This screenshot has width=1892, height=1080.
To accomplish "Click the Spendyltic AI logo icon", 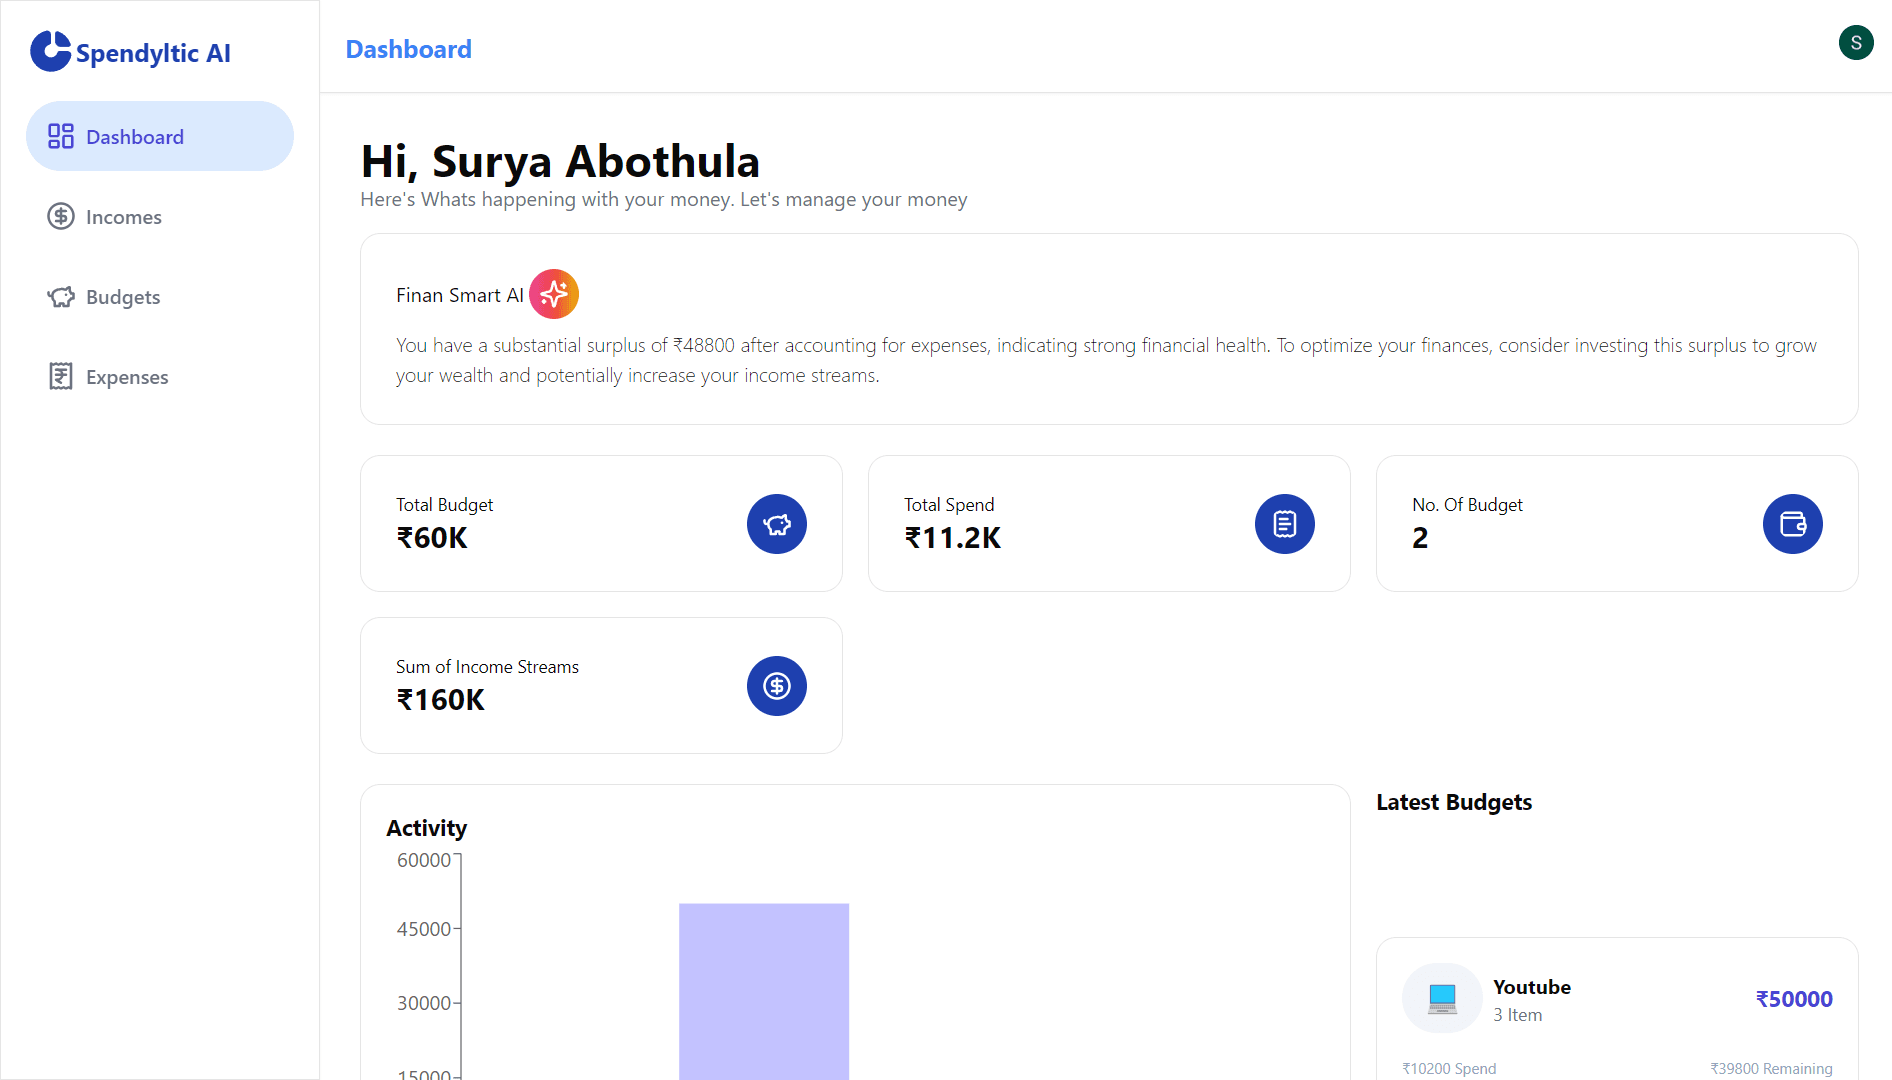I will [50, 51].
